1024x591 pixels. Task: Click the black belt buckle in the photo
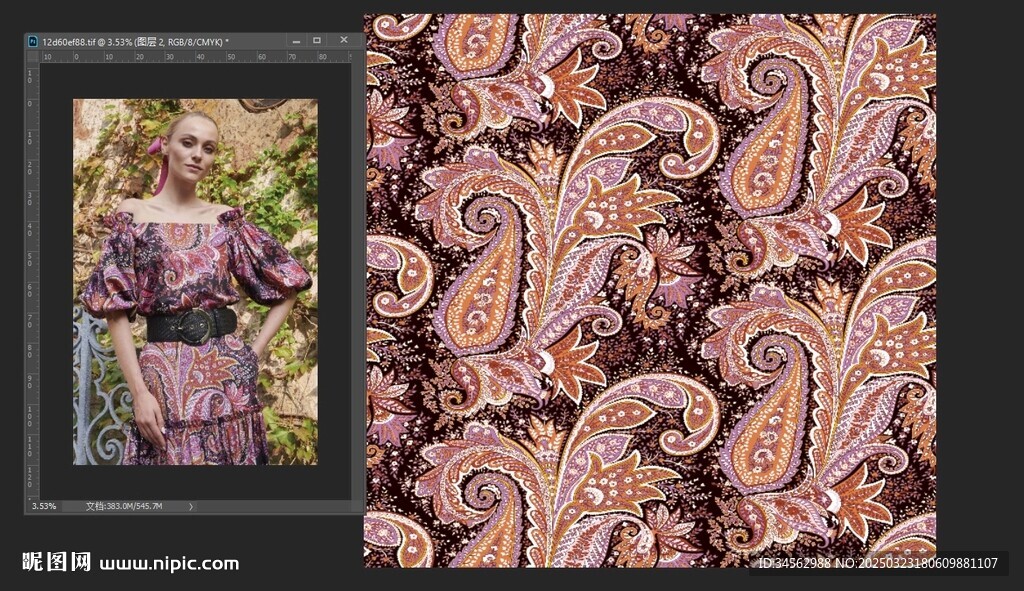196,325
